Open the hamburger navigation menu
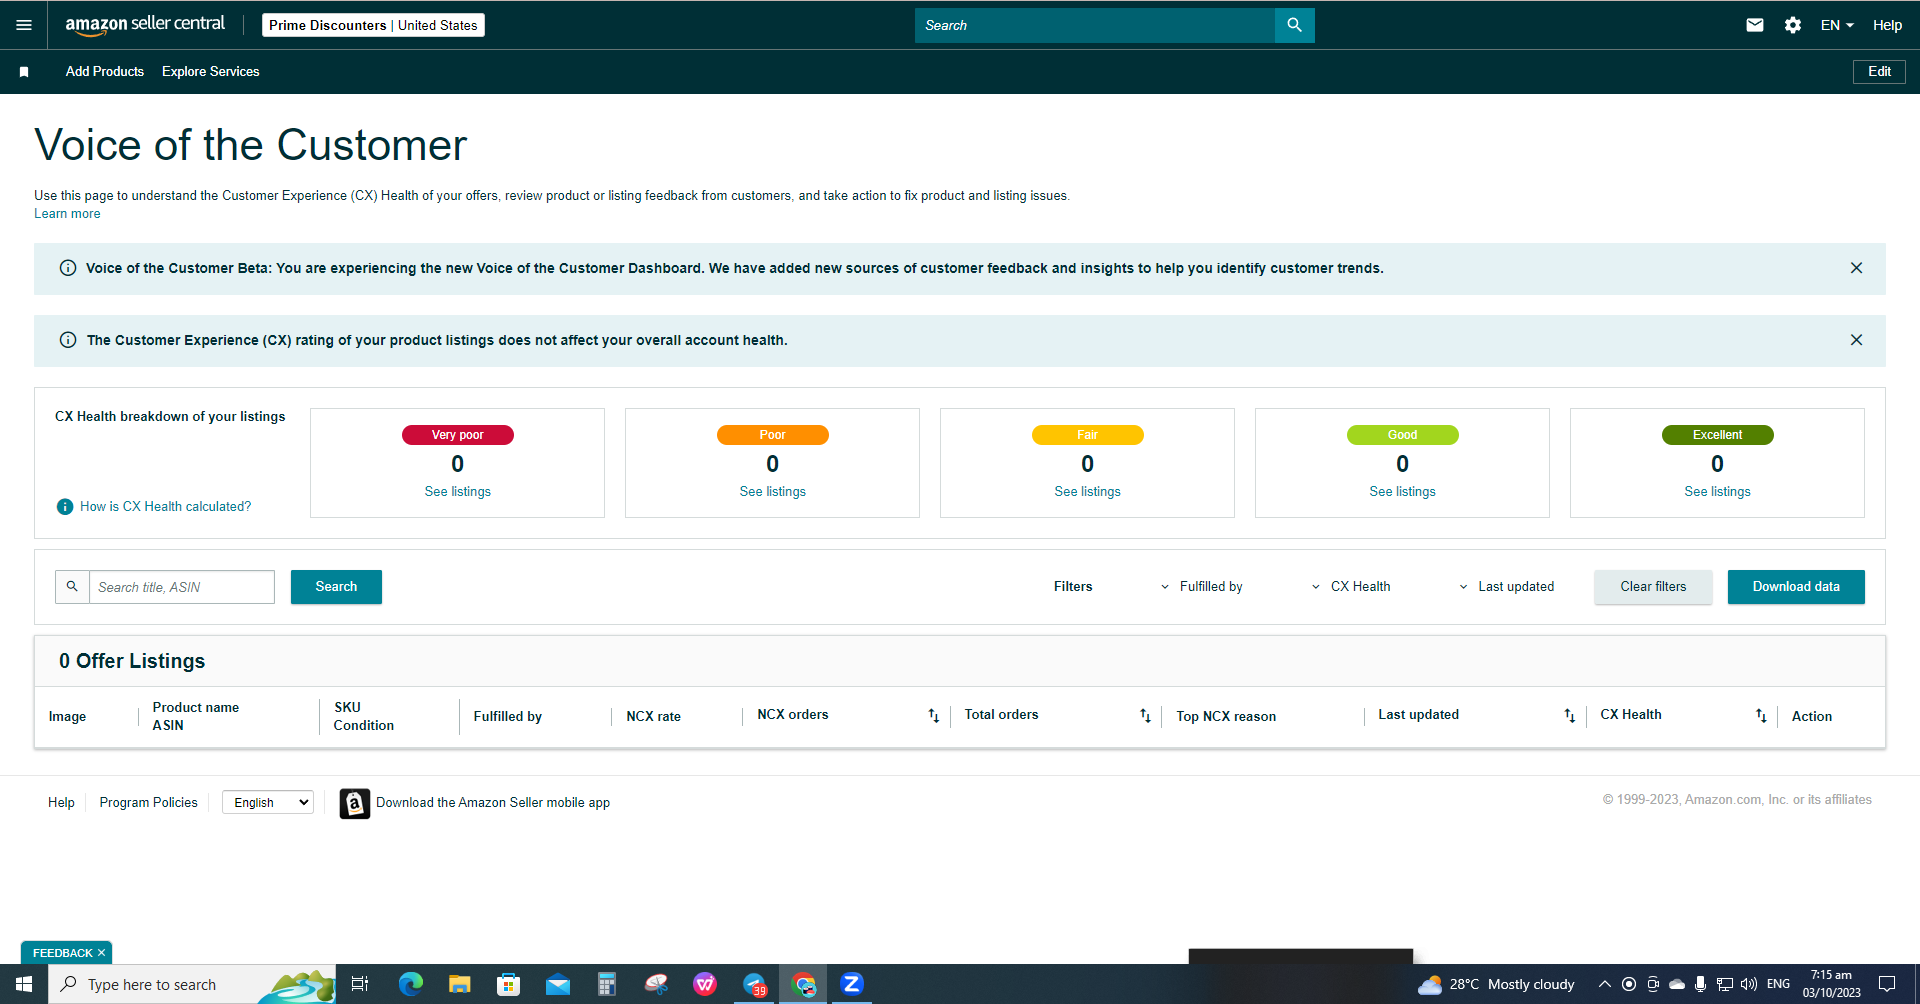 click(x=24, y=25)
